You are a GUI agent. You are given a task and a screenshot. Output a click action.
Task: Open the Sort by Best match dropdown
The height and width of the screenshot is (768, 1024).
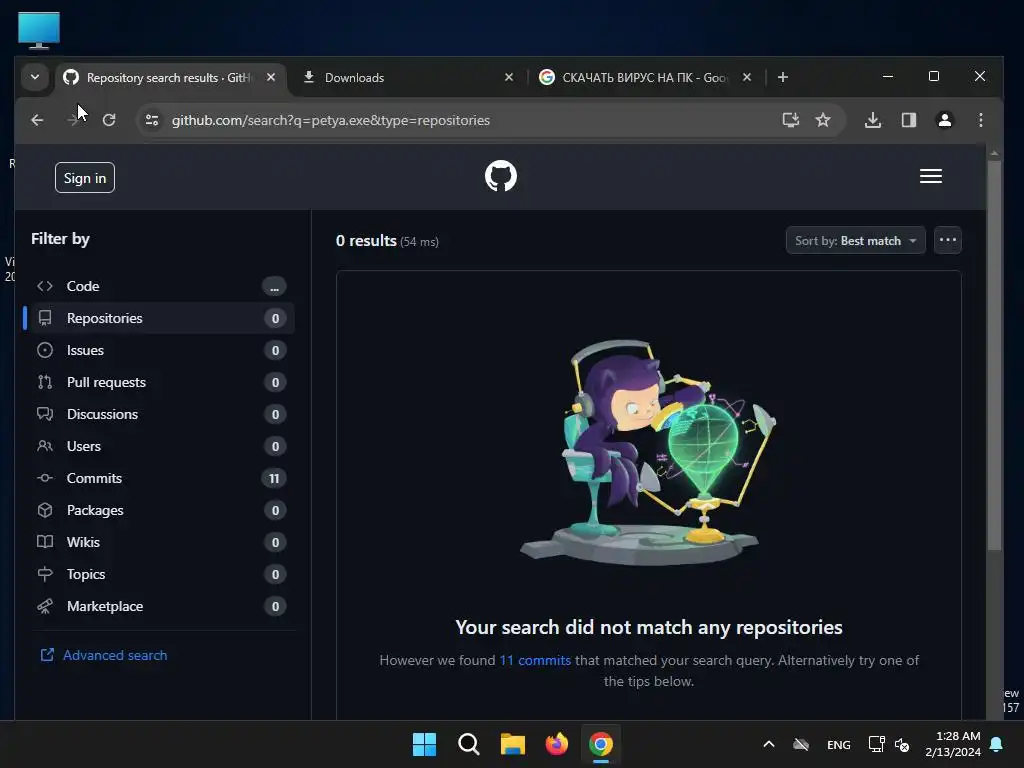[856, 240]
